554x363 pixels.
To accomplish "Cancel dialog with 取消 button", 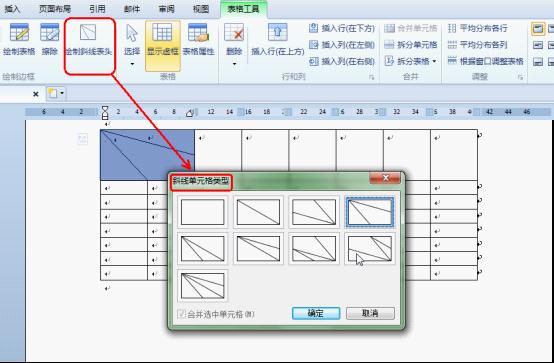I will pyautogui.click(x=370, y=313).
